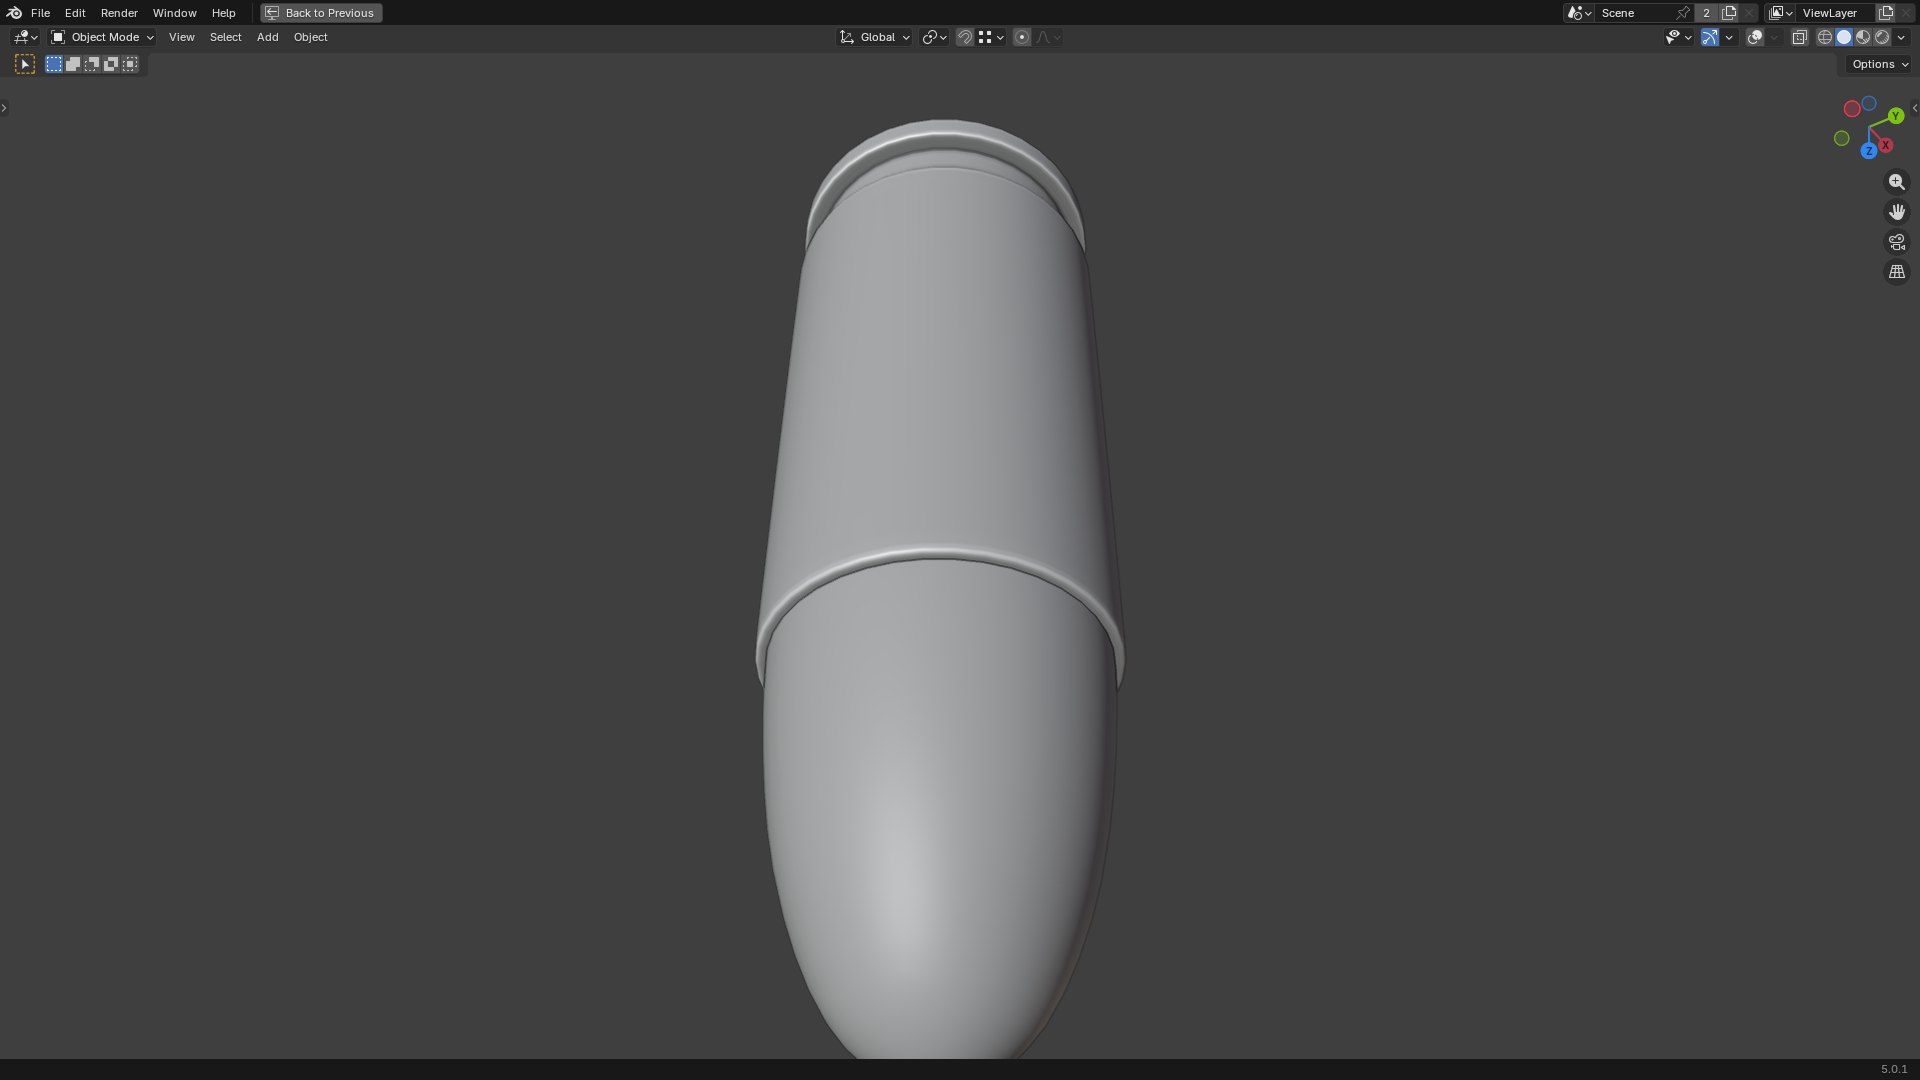The image size is (1920, 1080).
Task: Open the snapping options dropdown
Action: coord(992,37)
